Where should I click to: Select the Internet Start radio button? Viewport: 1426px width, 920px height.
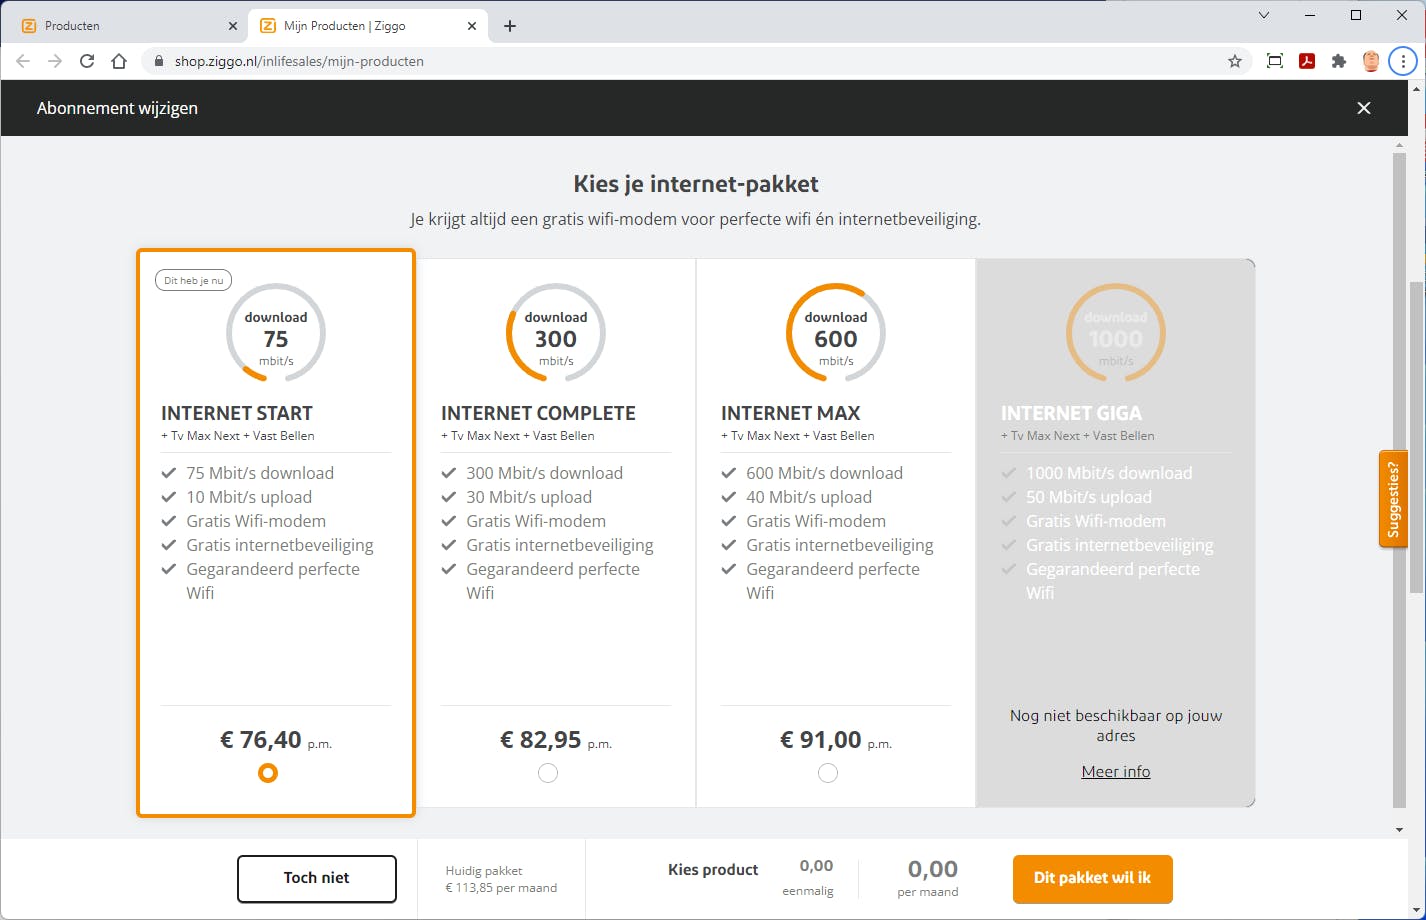tap(267, 773)
